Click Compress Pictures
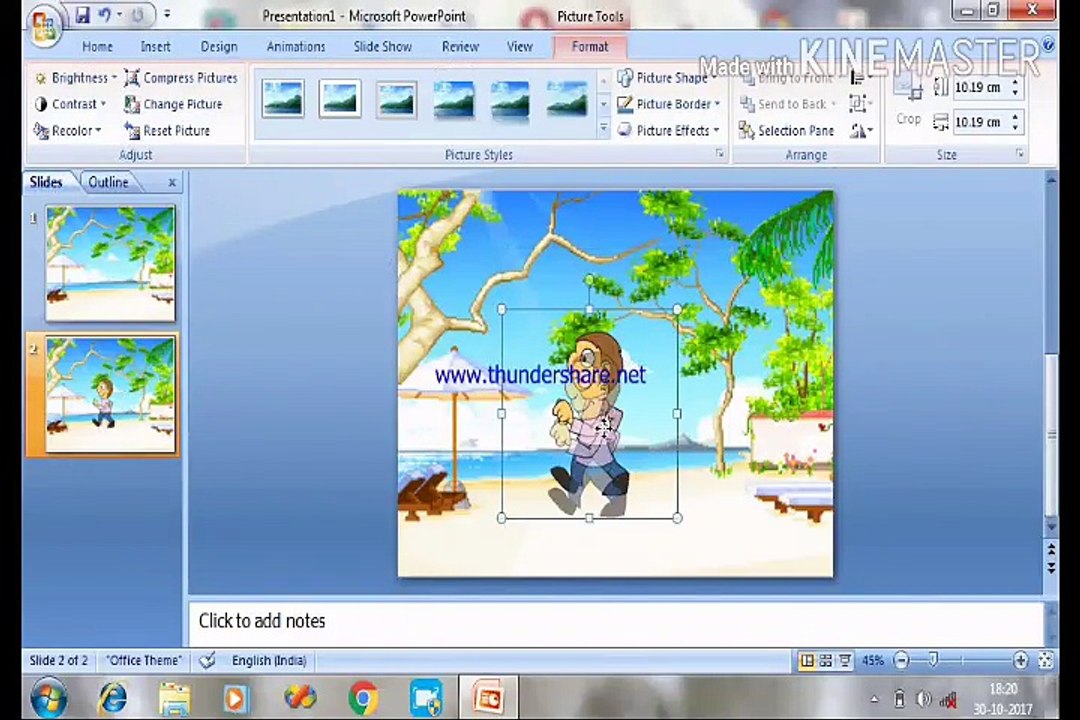This screenshot has width=1080, height=720. pyautogui.click(x=181, y=78)
